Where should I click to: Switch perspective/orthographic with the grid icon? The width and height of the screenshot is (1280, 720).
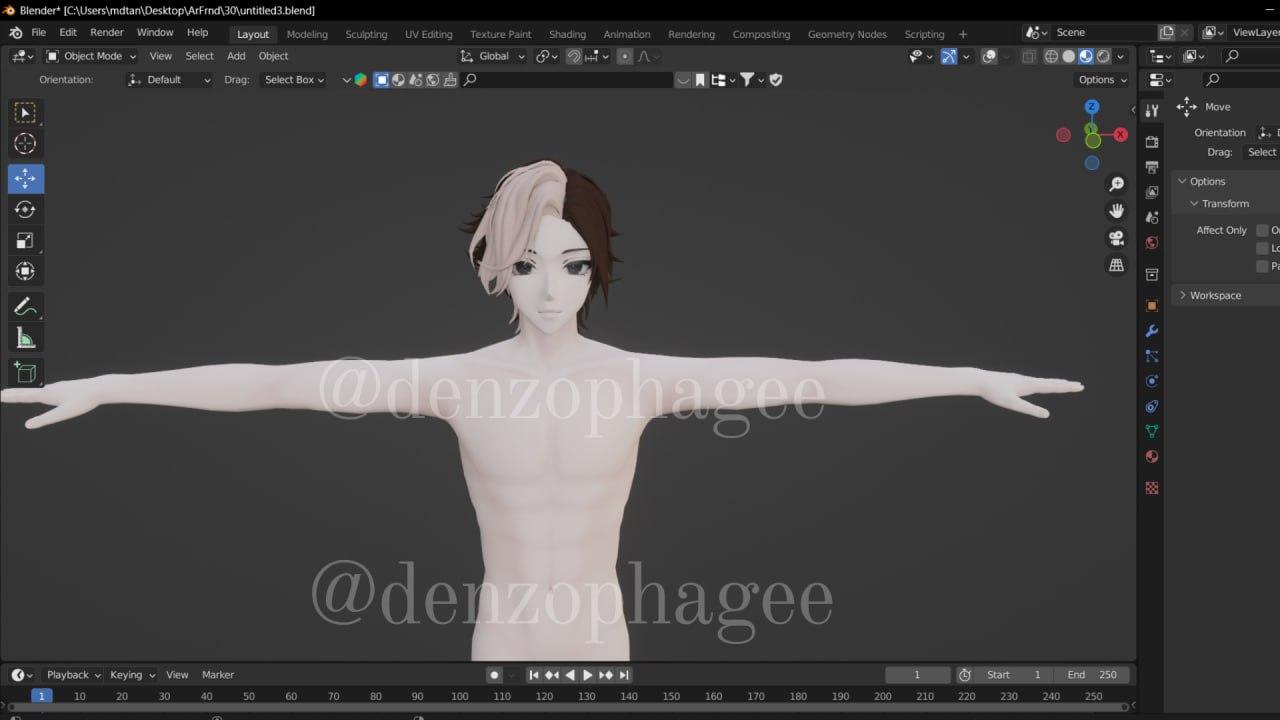(1116, 265)
